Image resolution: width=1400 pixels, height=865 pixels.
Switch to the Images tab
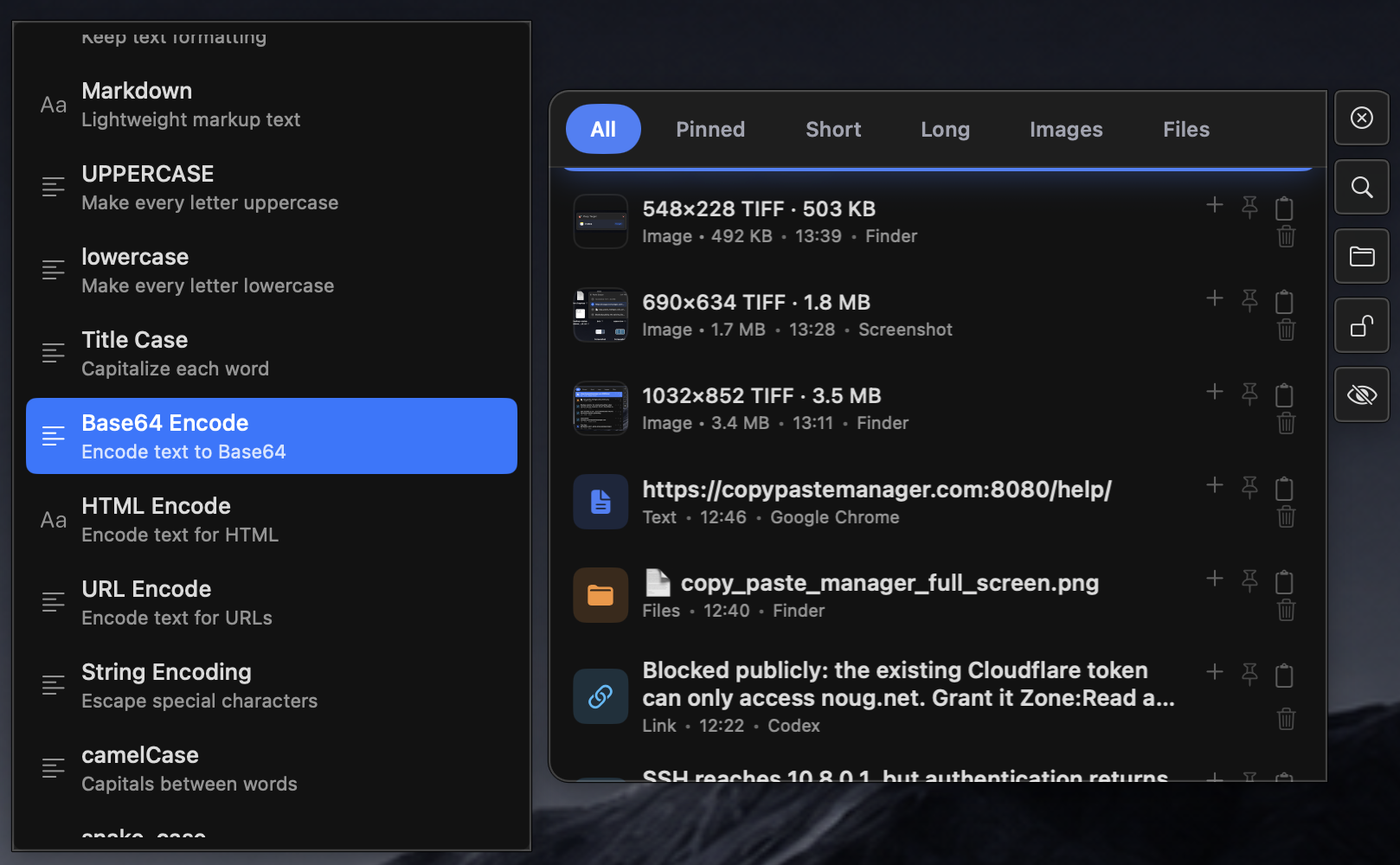(1066, 129)
